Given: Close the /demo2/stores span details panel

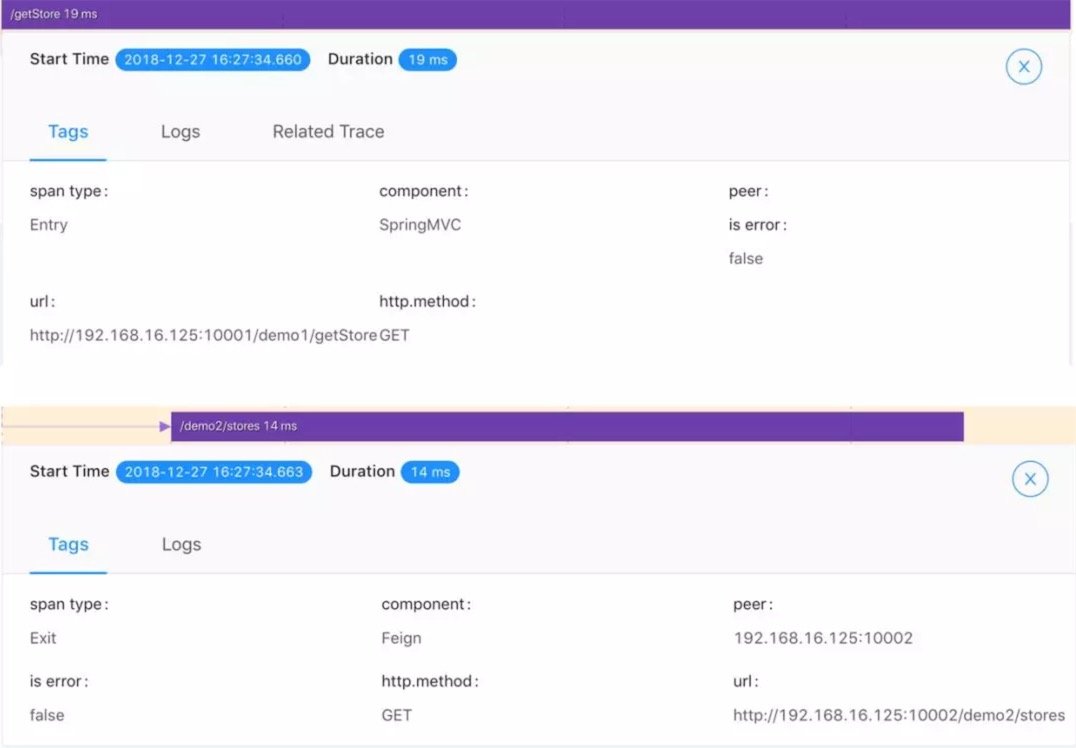Looking at the screenshot, I should pos(1029,480).
